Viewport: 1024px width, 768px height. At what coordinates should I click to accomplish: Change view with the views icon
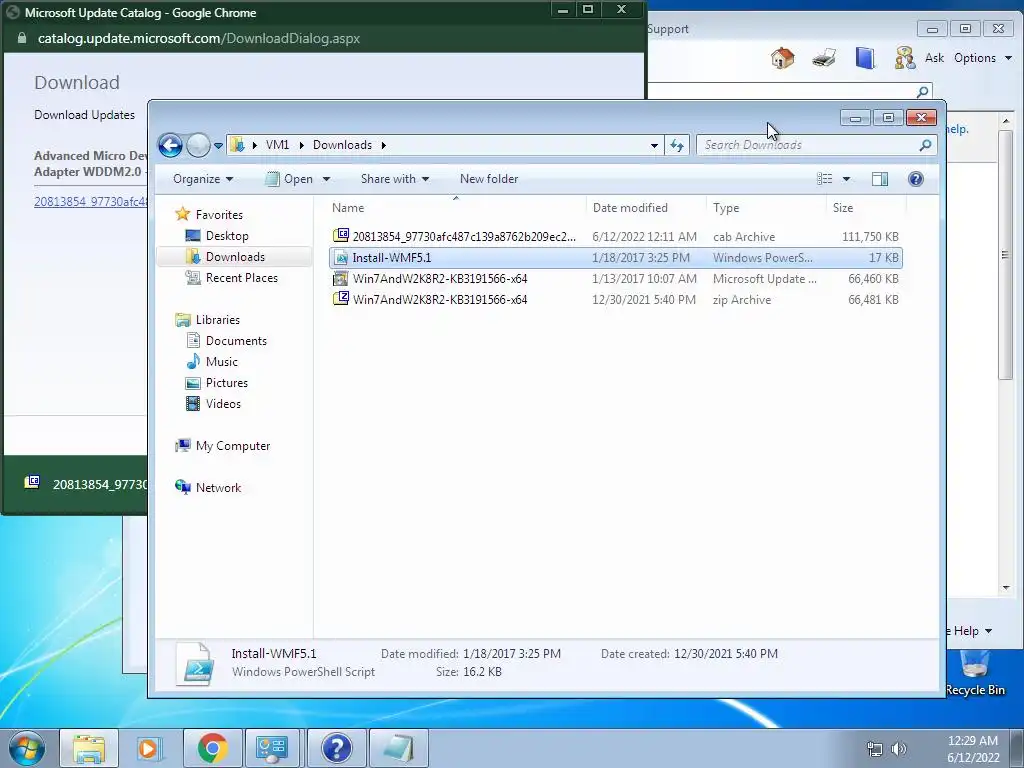pyautogui.click(x=825, y=179)
